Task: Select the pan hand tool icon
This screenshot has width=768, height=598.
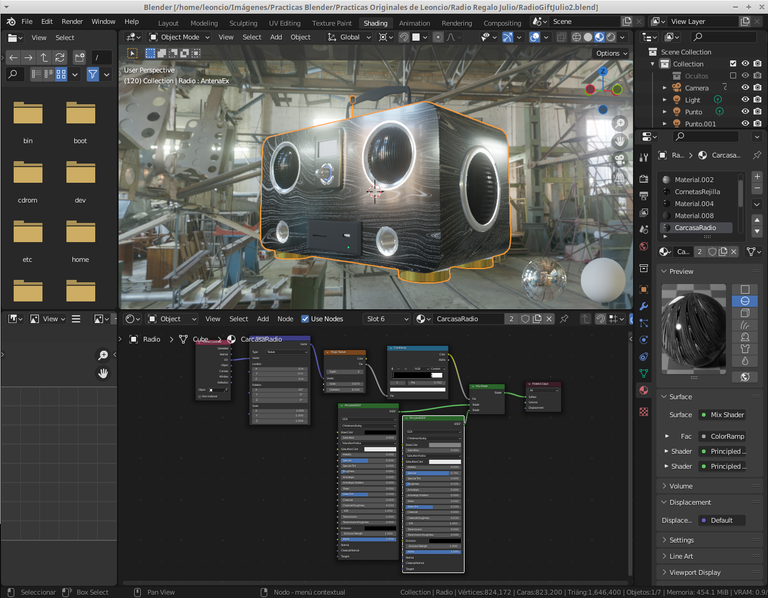Action: (x=102, y=373)
